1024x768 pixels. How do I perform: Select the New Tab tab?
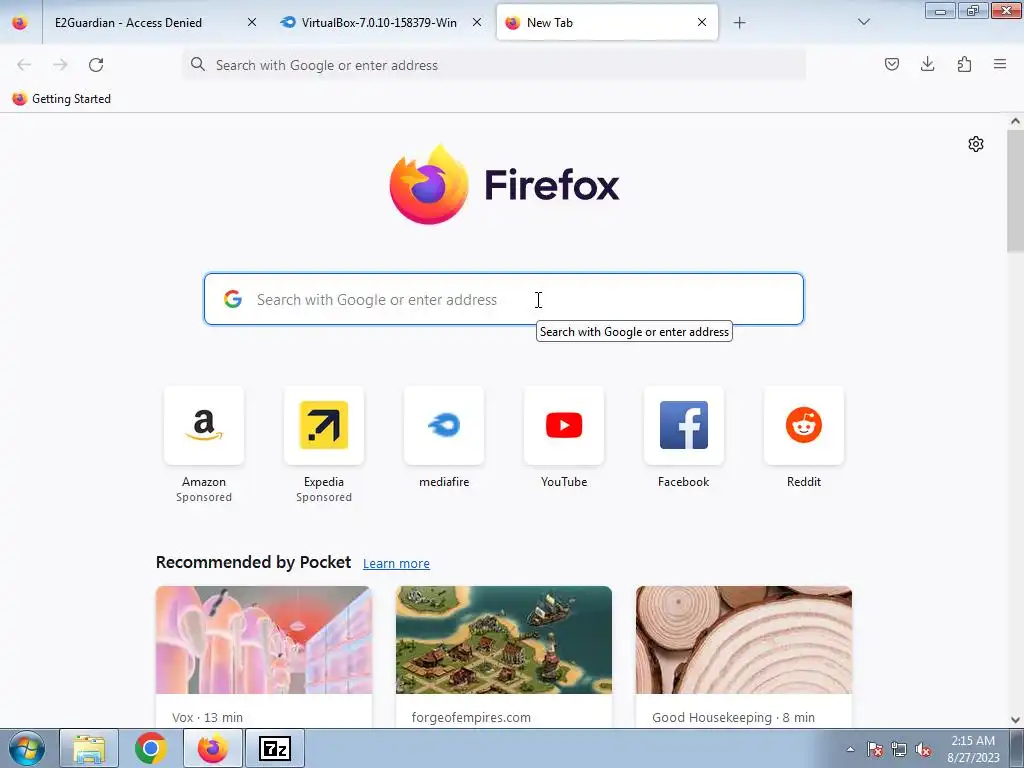coord(607,22)
